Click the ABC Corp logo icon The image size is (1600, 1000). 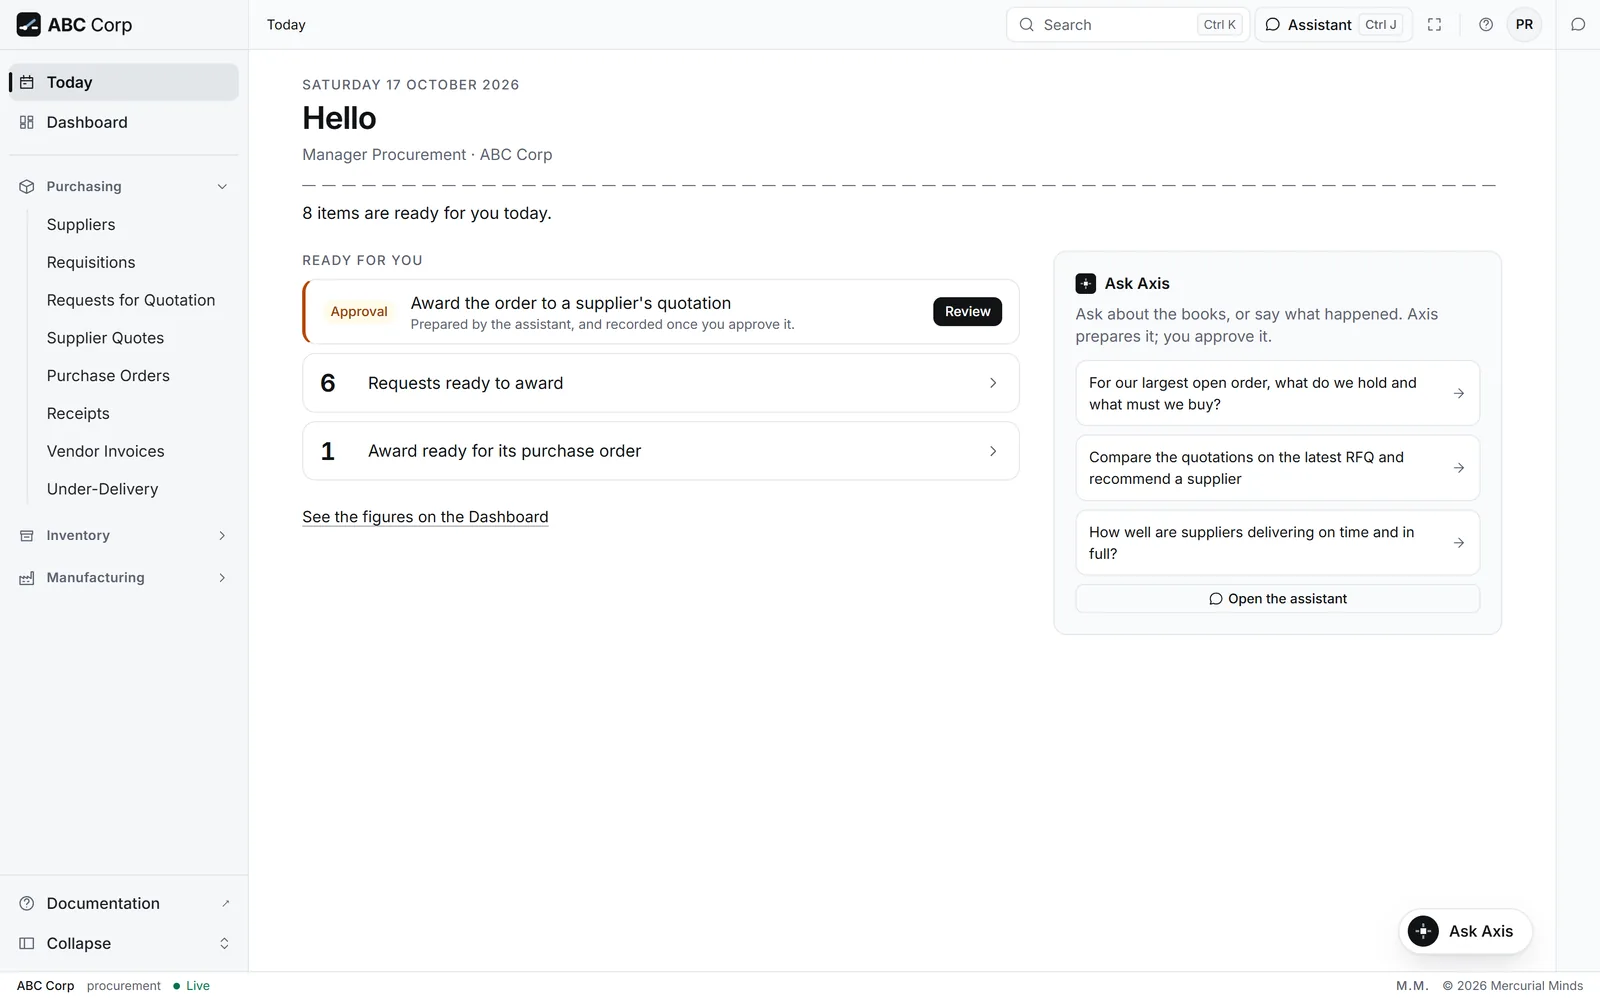[29, 25]
